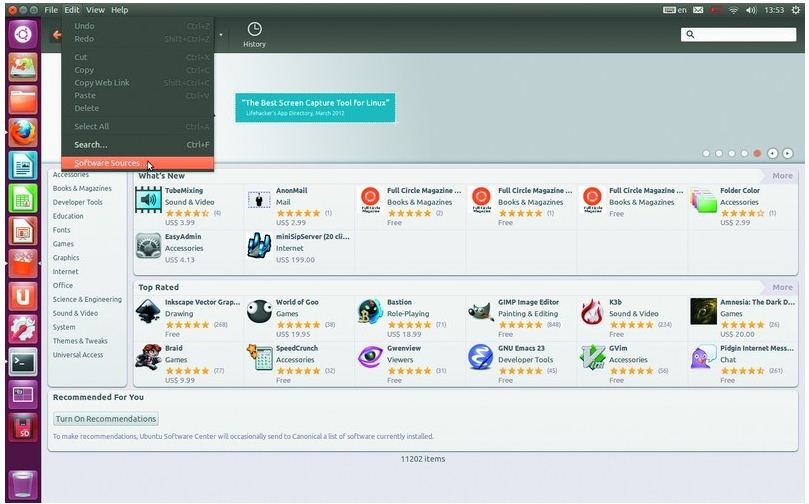Open the sound volume indicator
Image resolution: width=809 pixels, height=504 pixels.
tap(751, 10)
